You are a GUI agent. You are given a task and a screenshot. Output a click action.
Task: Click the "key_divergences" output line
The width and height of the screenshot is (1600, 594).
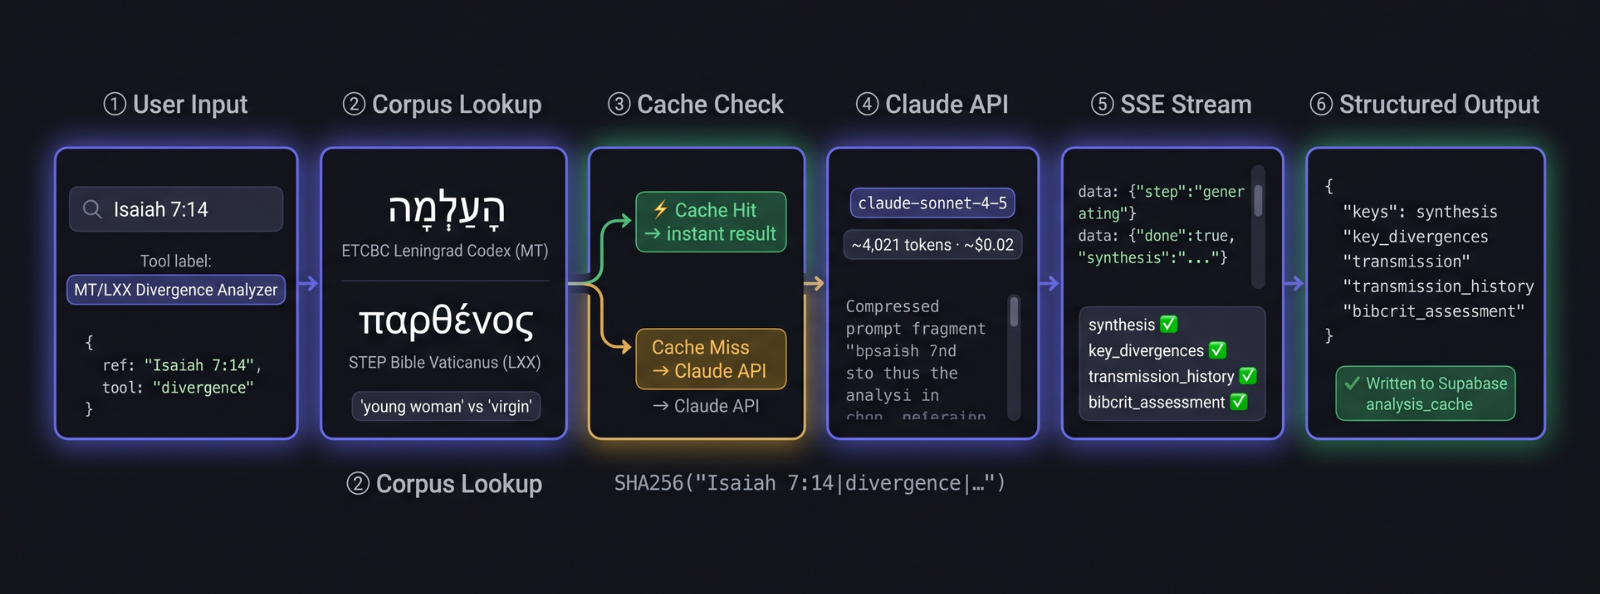pyautogui.click(x=1415, y=237)
